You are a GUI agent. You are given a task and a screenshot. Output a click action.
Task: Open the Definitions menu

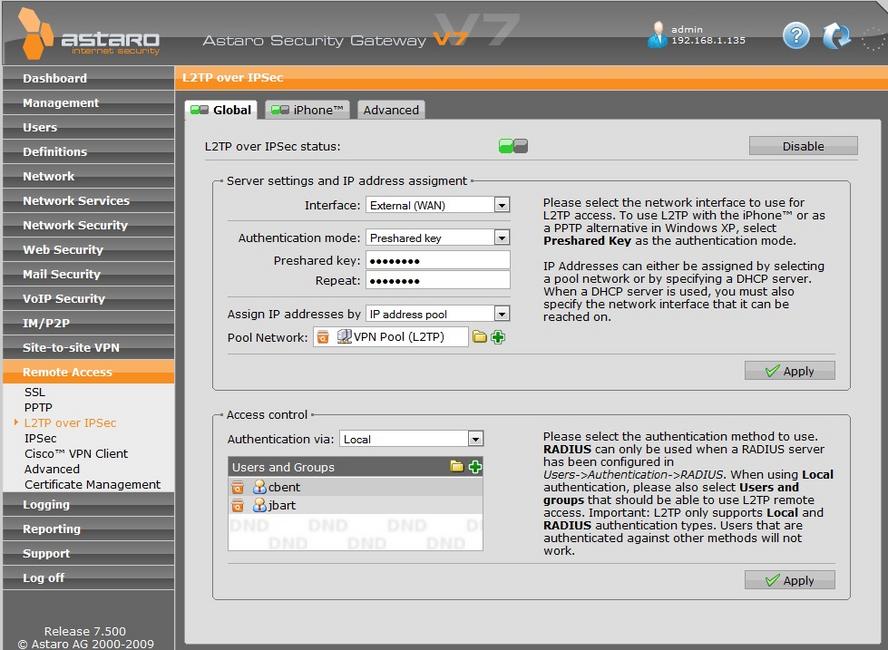[x=88, y=151]
